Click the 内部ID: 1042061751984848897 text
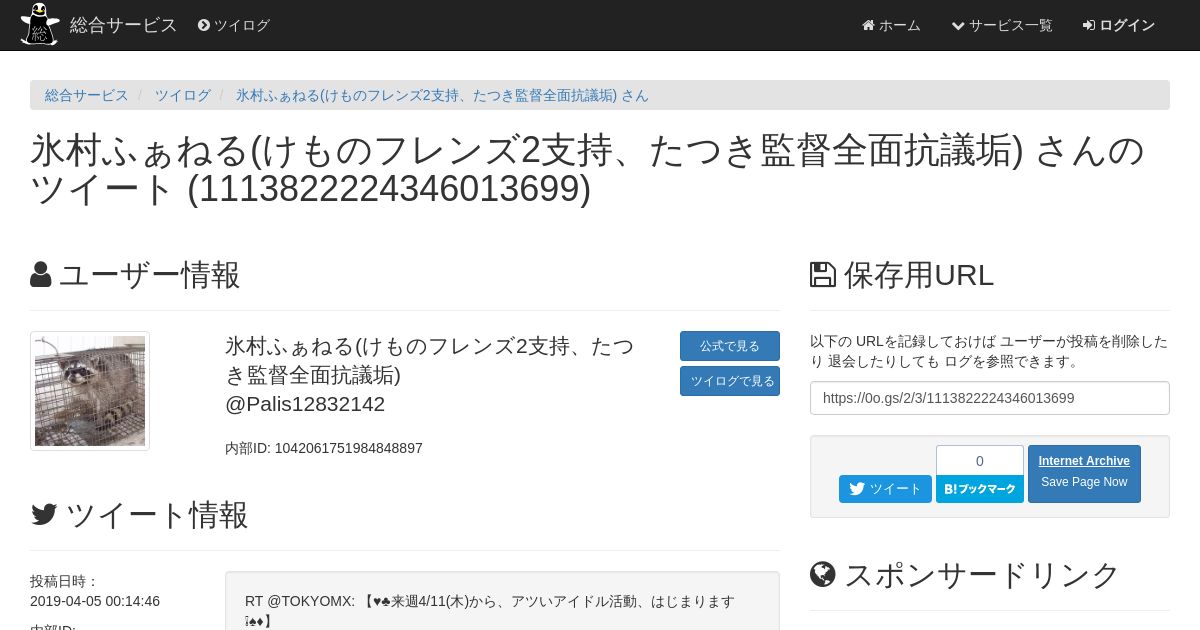Screen dimensions: 1200x630 [324, 448]
